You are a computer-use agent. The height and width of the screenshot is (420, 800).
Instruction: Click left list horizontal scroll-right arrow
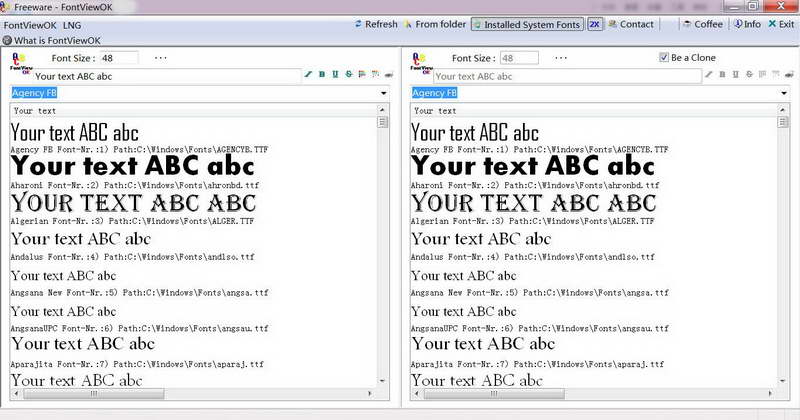coord(370,393)
